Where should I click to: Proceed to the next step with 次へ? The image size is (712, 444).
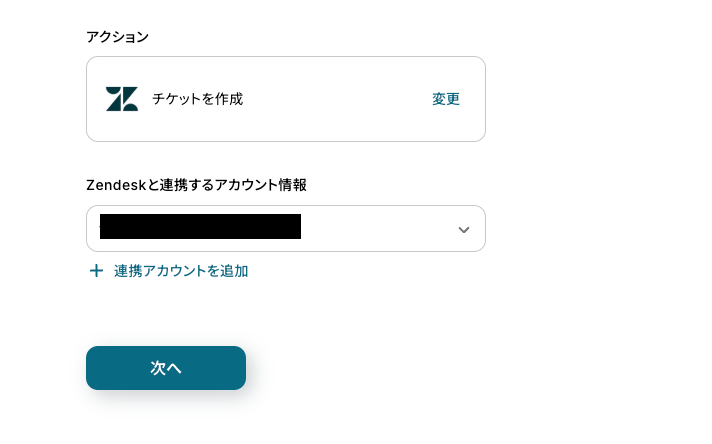(166, 368)
